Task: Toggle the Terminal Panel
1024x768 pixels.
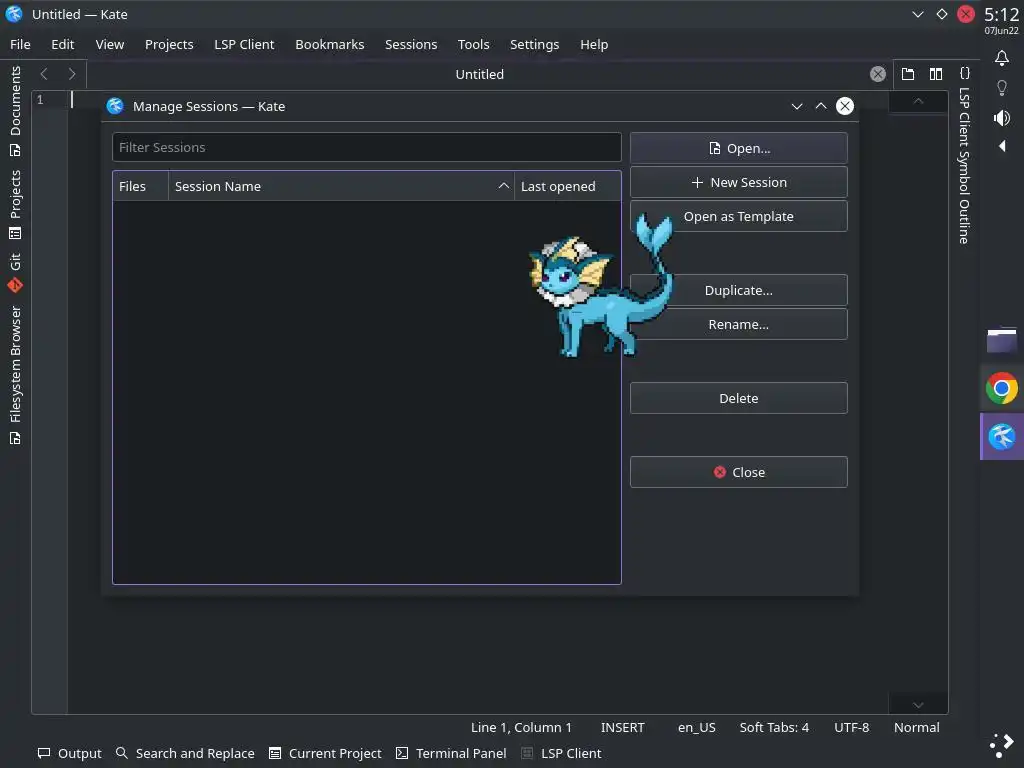Action: [x=451, y=753]
